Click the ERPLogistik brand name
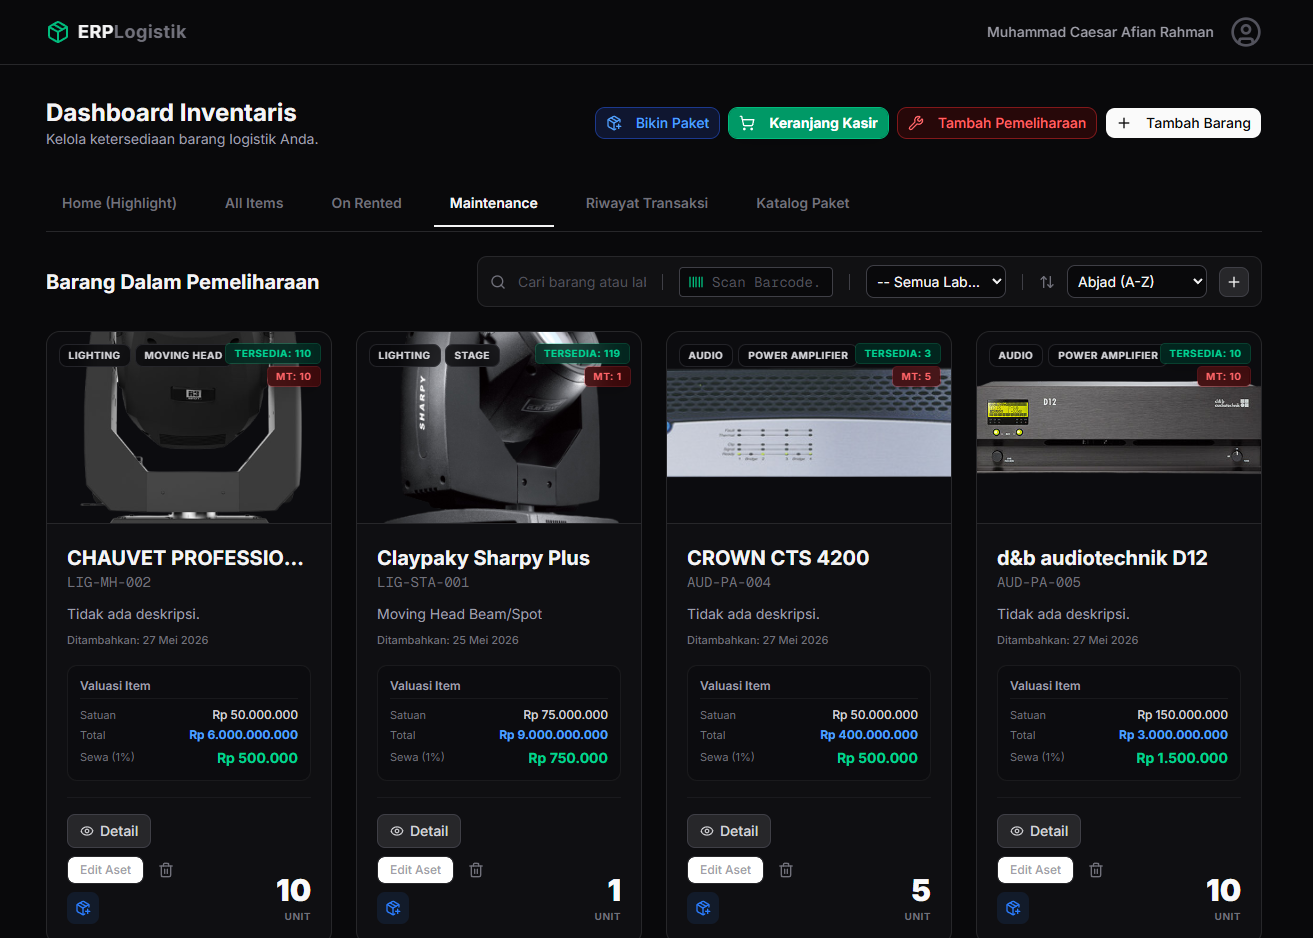This screenshot has width=1313, height=938. 132,32
